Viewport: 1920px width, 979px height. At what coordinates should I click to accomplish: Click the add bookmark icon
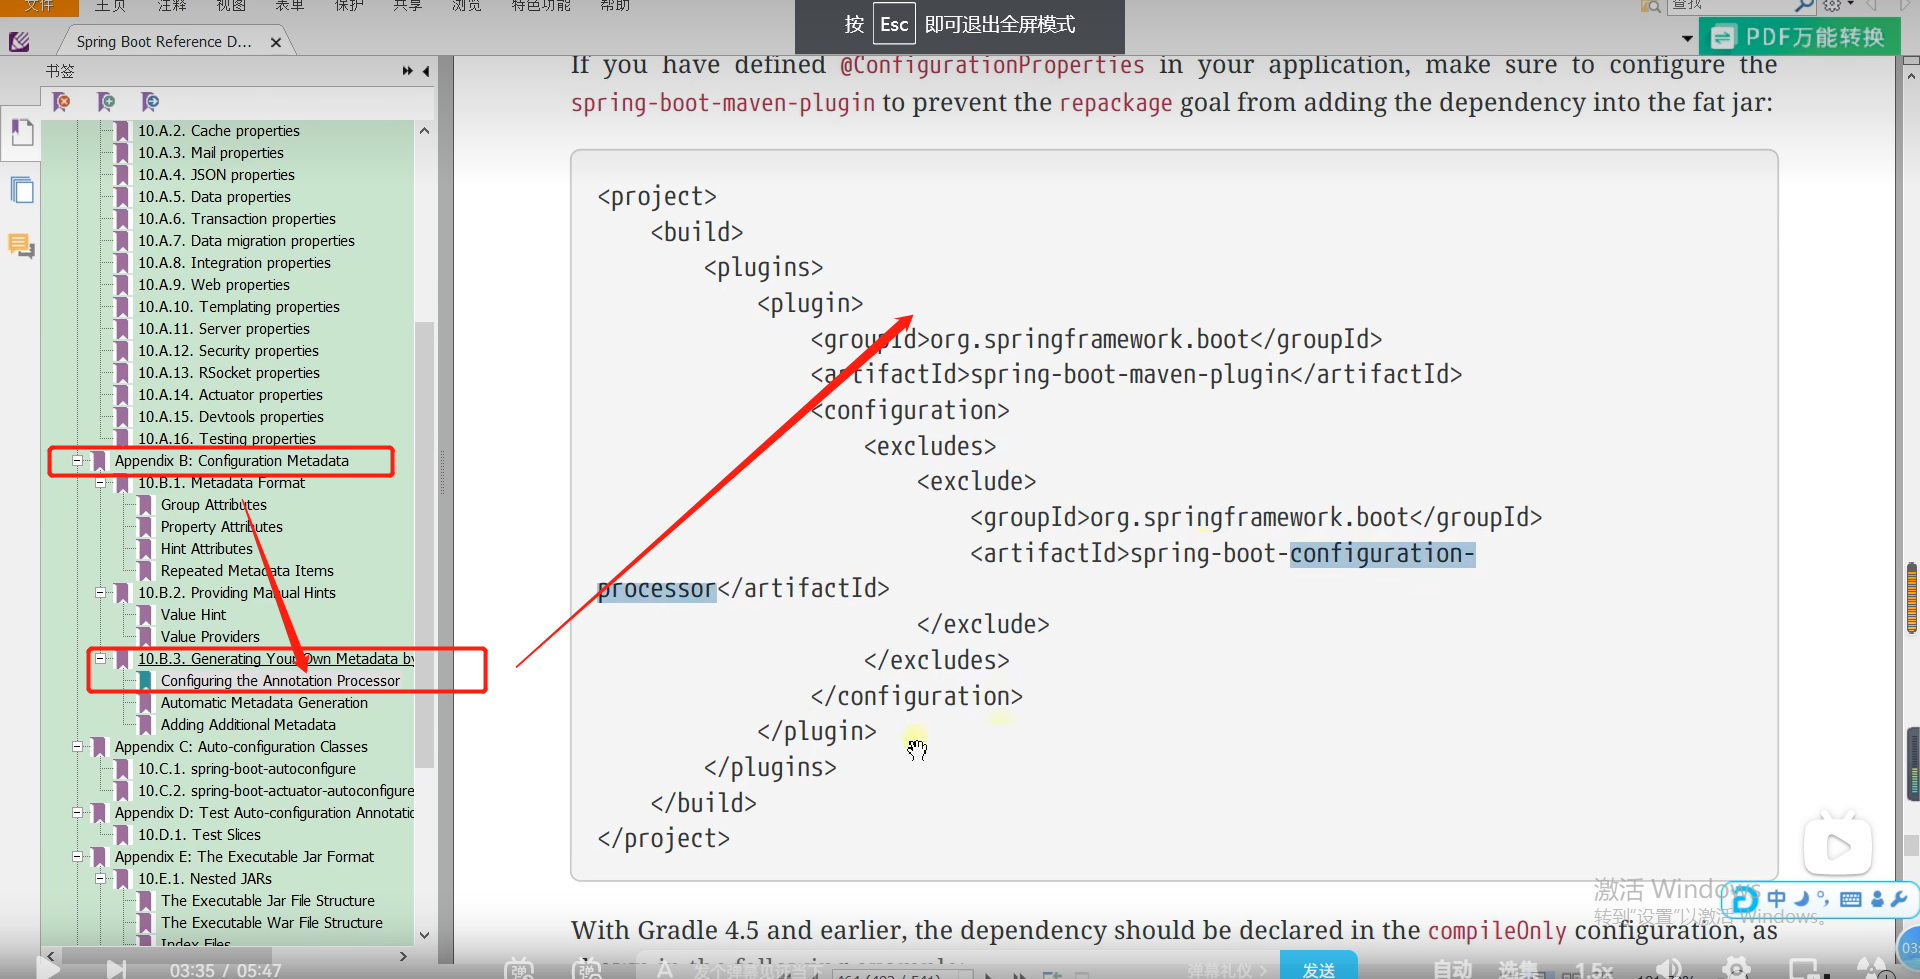[106, 102]
